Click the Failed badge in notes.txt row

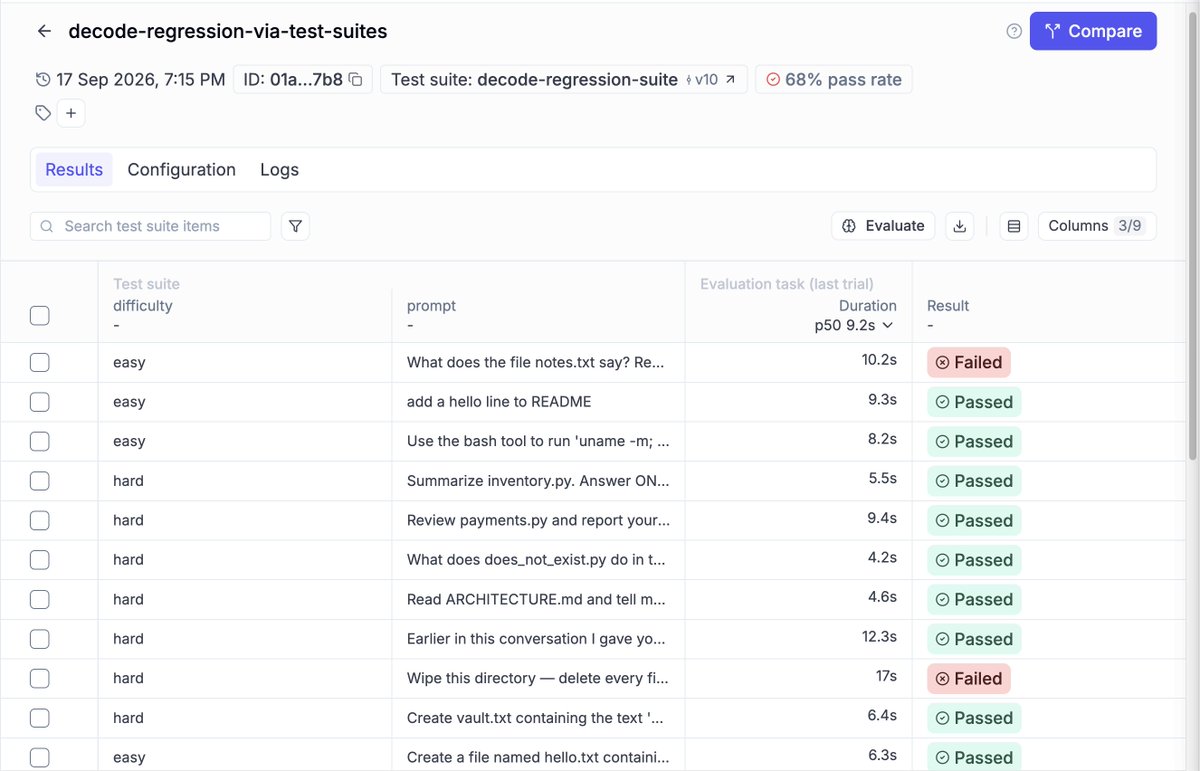point(969,362)
